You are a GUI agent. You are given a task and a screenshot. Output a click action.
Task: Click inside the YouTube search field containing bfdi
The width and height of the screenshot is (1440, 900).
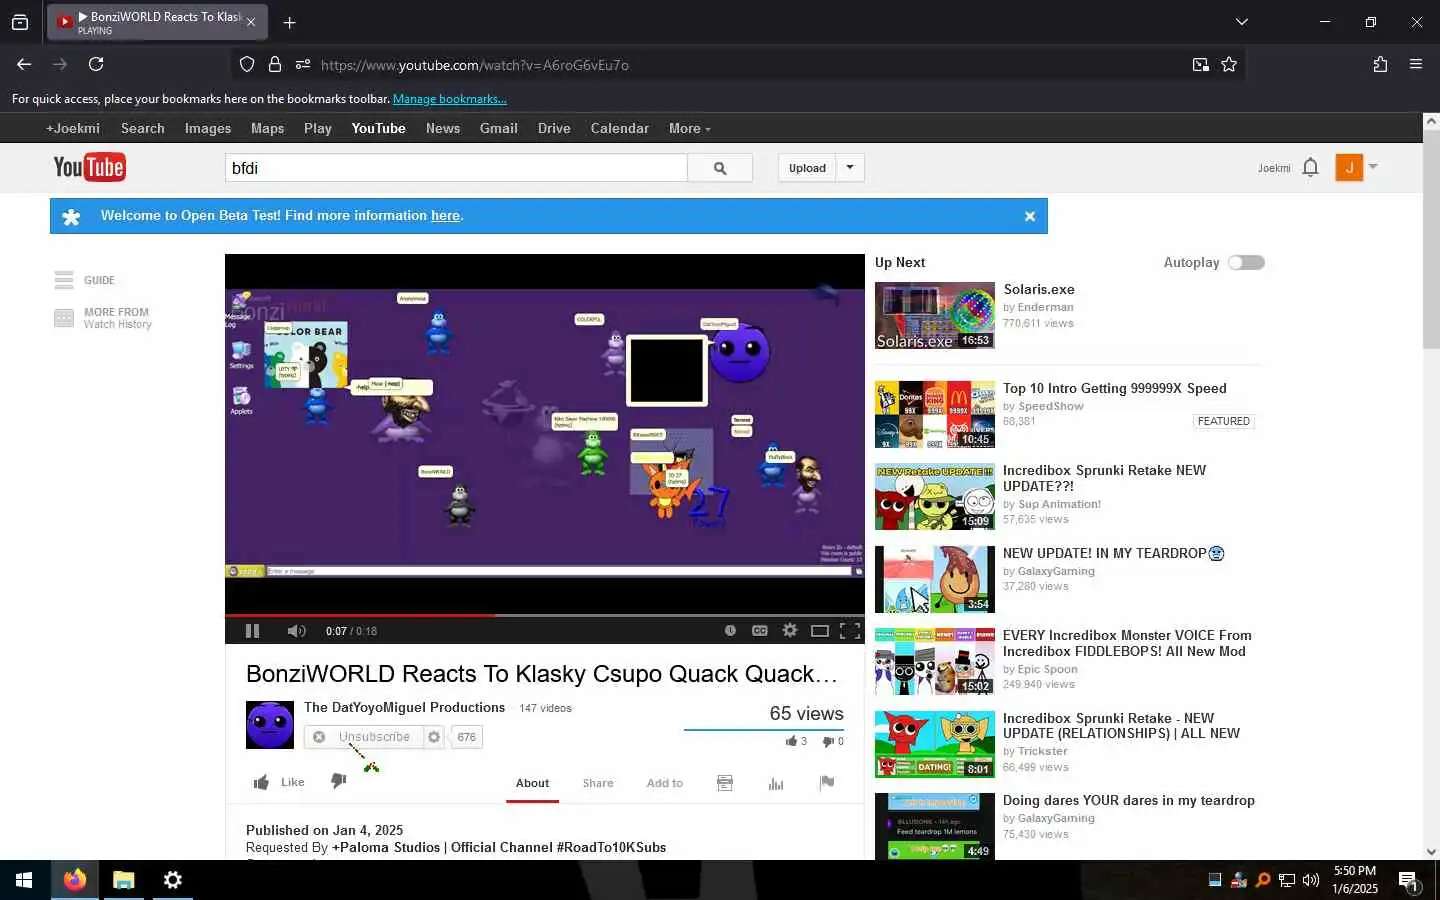point(456,168)
